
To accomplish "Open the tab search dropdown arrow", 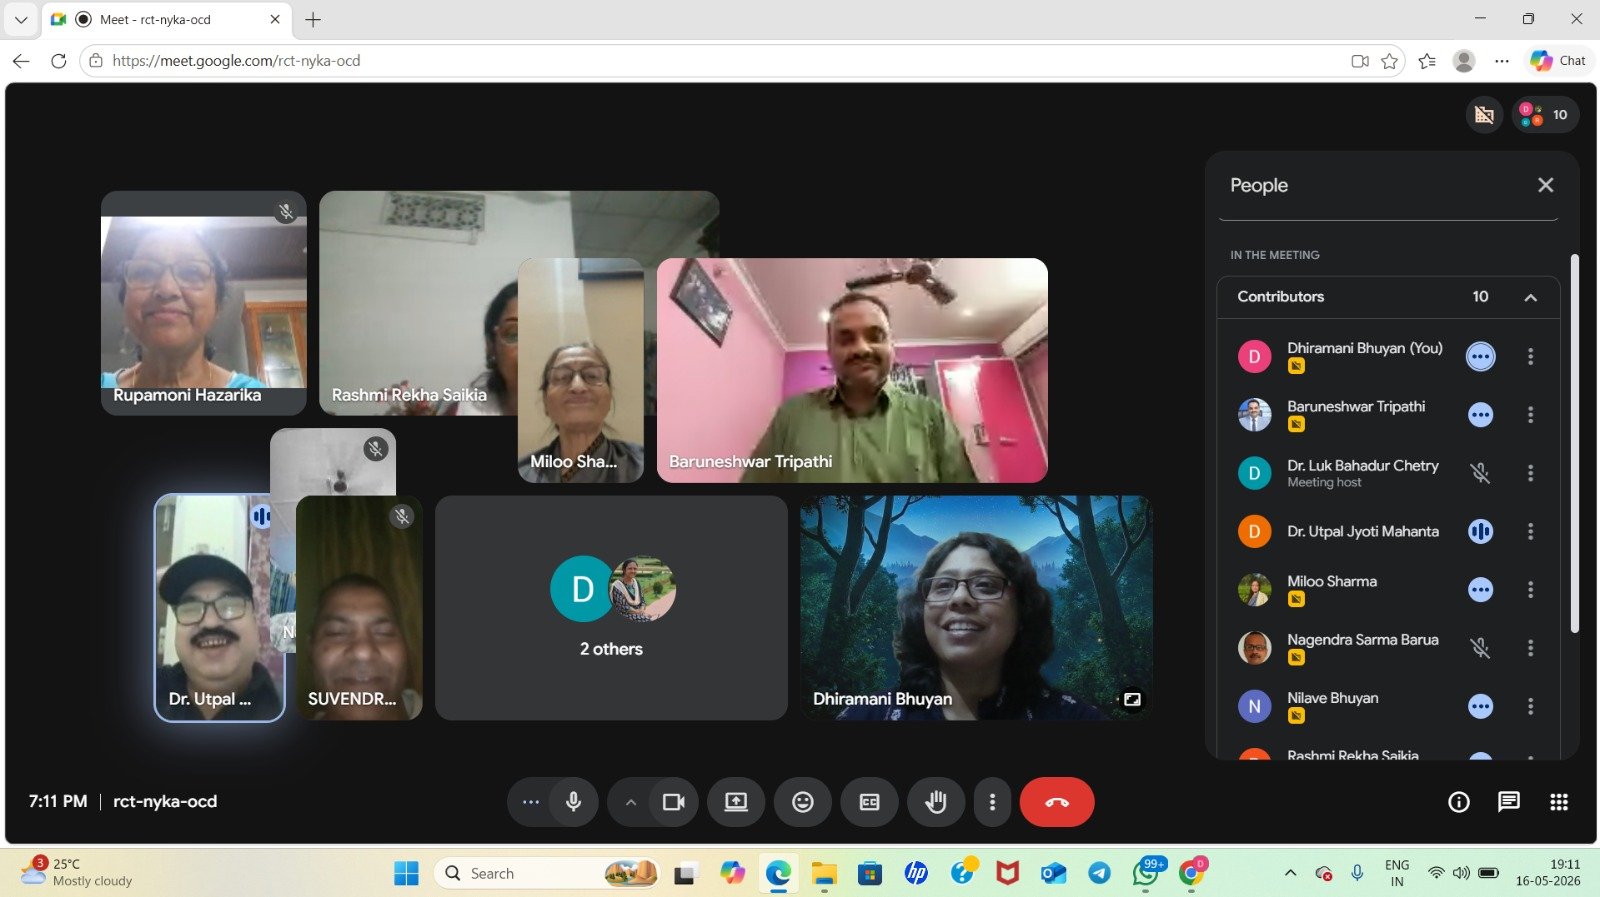I will point(20,20).
